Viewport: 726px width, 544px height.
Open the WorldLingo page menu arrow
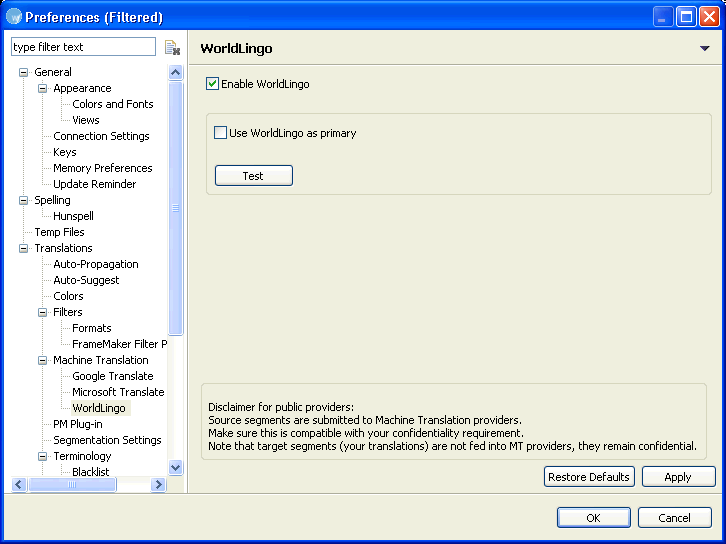click(704, 48)
